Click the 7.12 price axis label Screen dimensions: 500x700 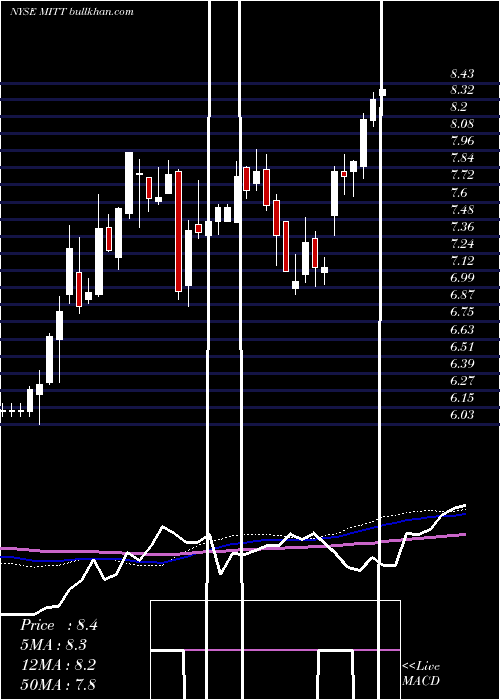click(x=462, y=260)
